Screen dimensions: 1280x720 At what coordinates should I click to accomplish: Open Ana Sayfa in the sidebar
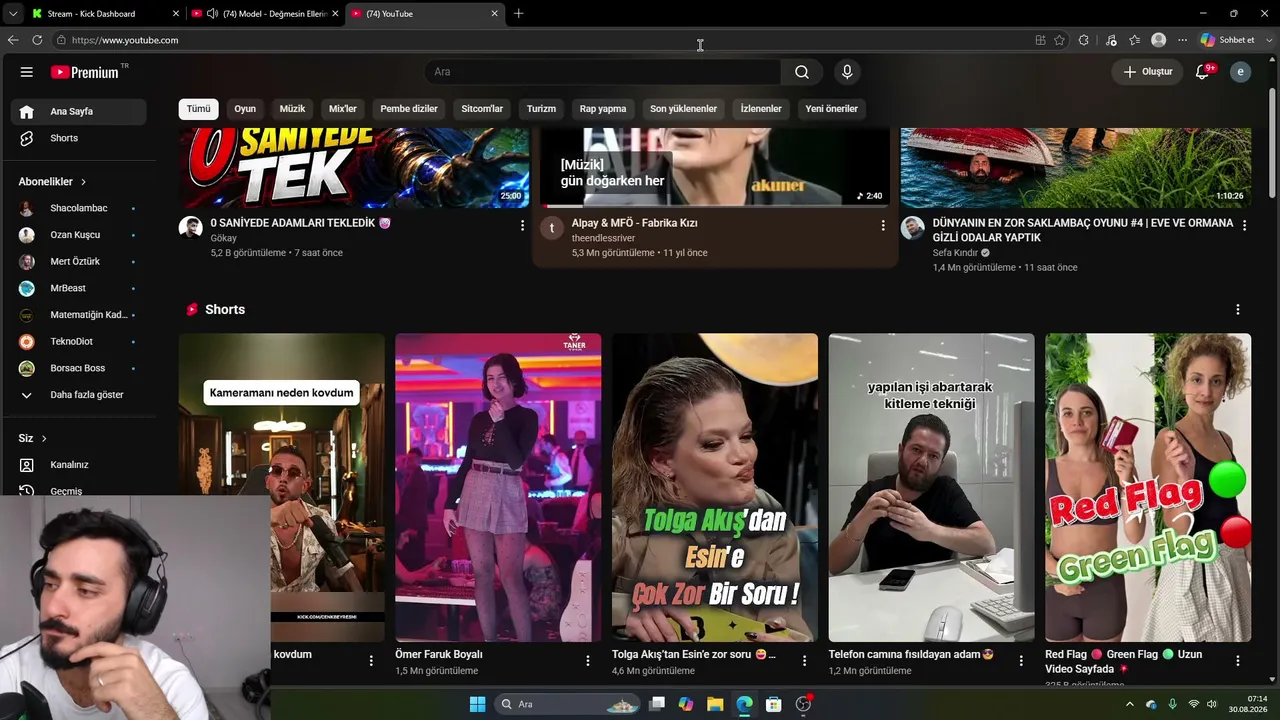point(78,111)
